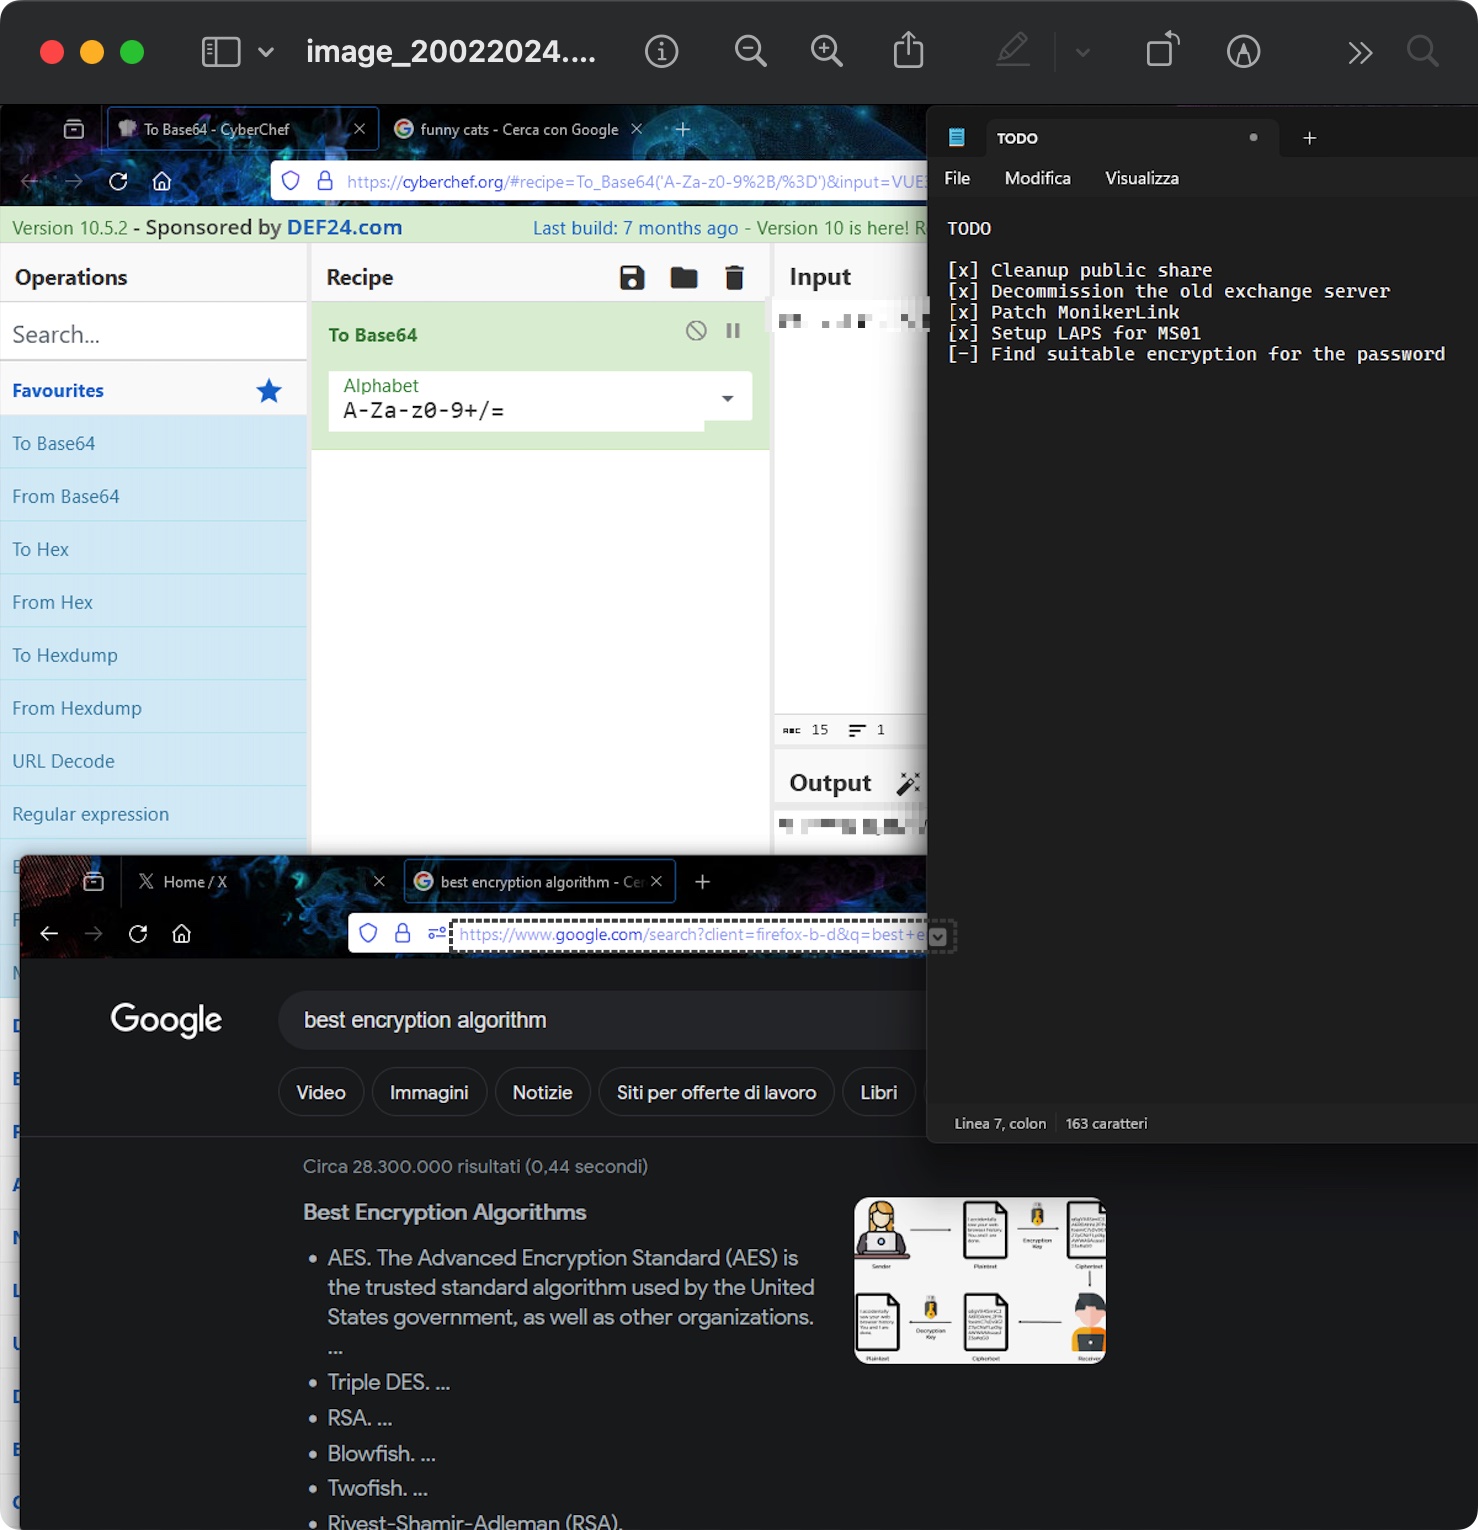Filter results by Notizie
Screen dimensions: 1478x1530
pyautogui.click(x=542, y=1092)
